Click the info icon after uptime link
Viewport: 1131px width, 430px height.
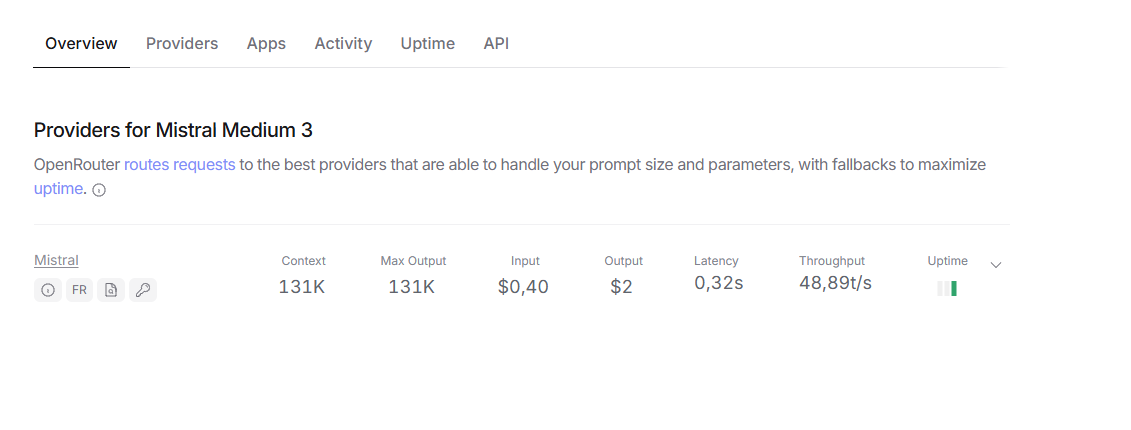coord(100,190)
